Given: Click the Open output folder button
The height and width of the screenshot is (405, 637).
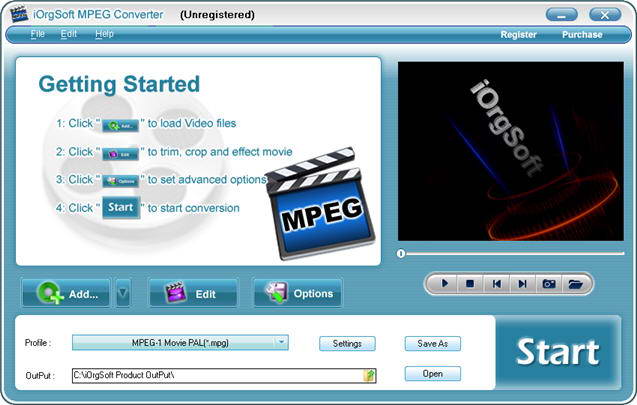Looking at the screenshot, I should coord(433,374).
